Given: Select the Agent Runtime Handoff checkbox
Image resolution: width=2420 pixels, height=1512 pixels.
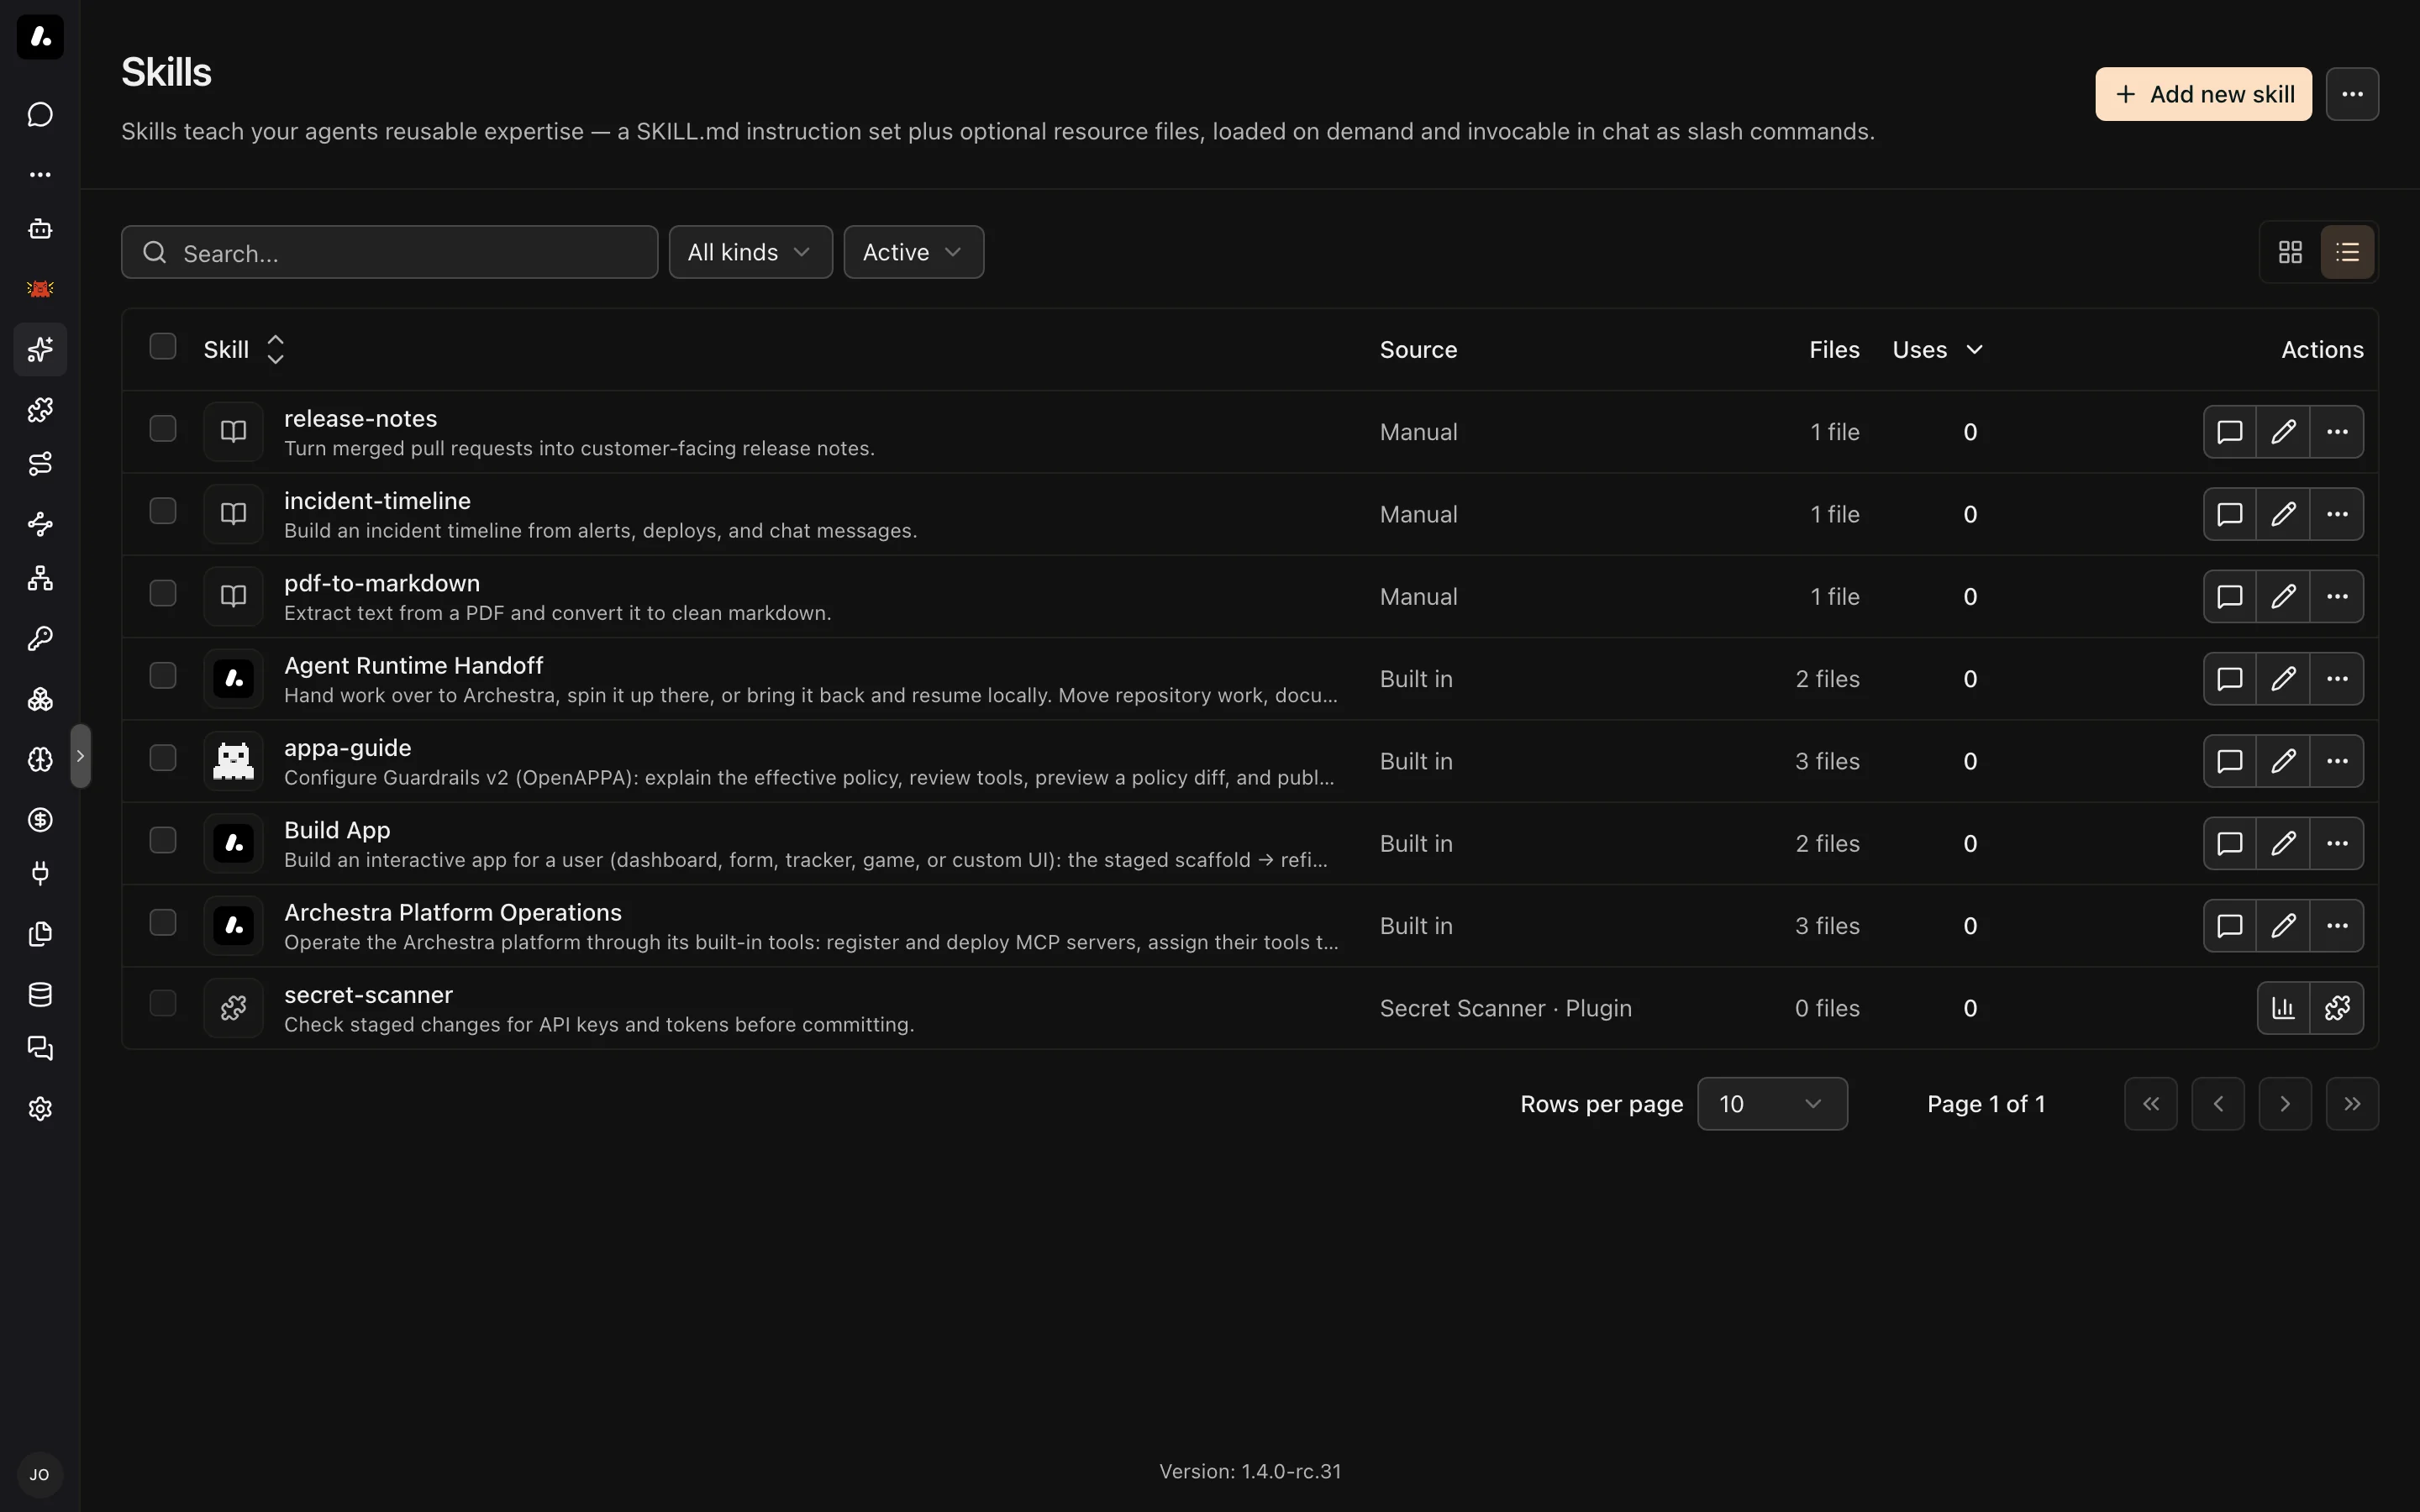Looking at the screenshot, I should tap(163, 676).
